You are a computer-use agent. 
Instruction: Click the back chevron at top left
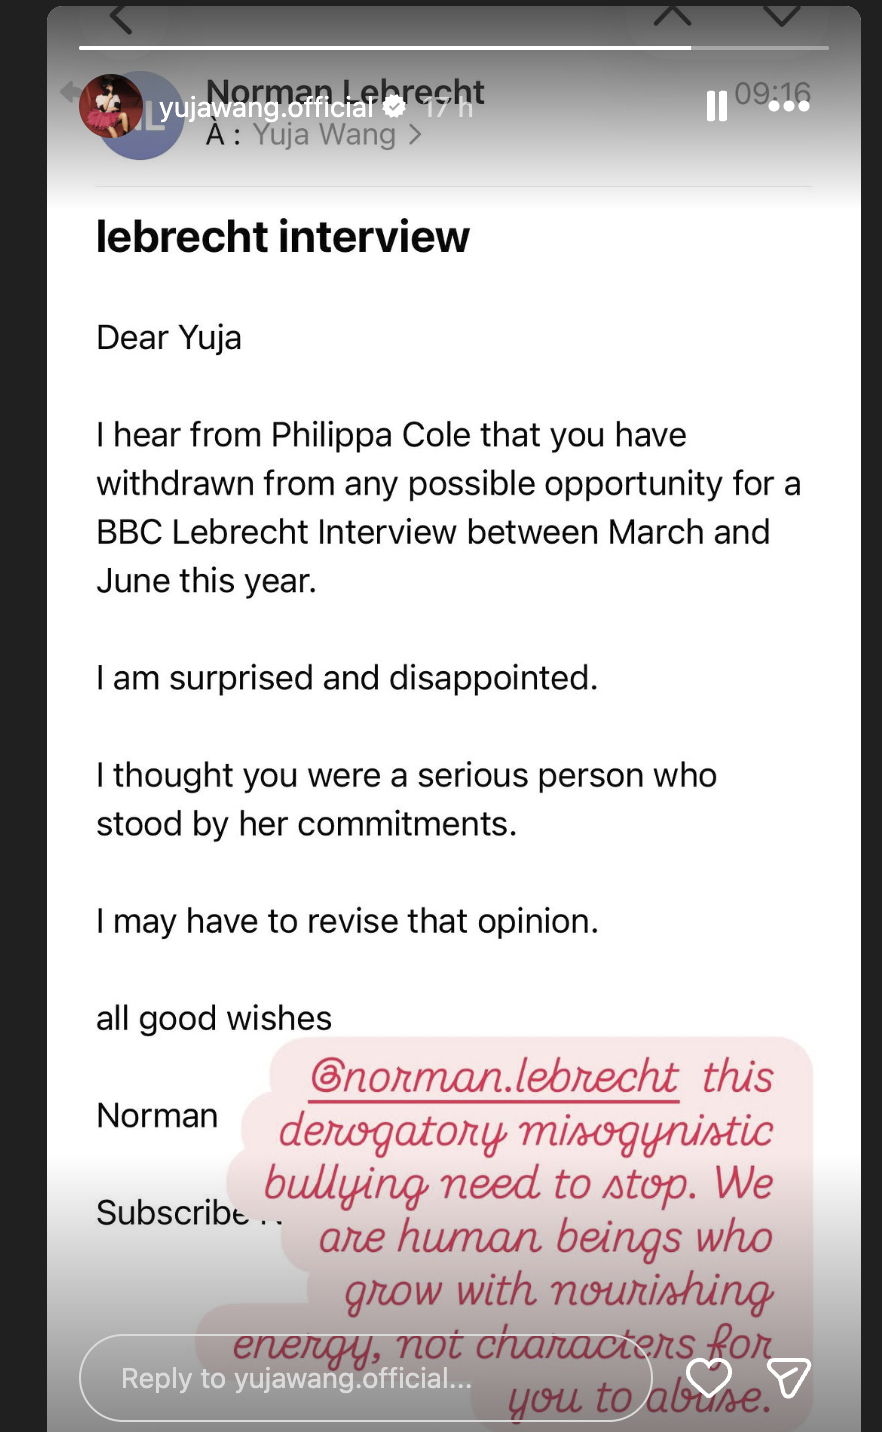[120, 15]
